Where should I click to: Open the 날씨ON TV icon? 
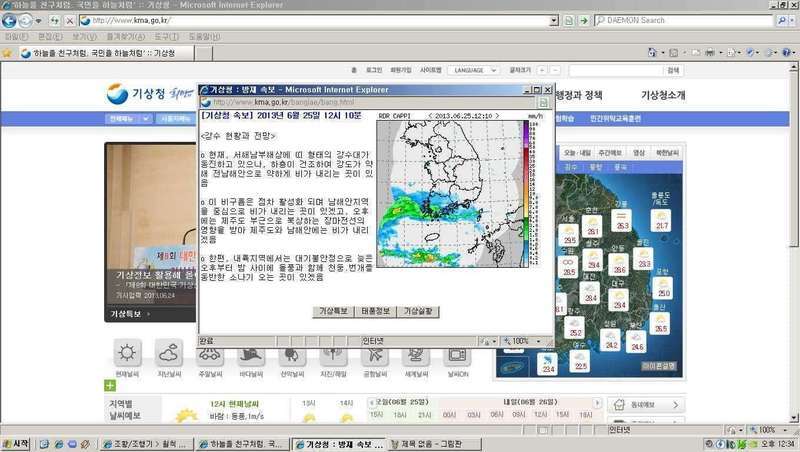tap(457, 357)
